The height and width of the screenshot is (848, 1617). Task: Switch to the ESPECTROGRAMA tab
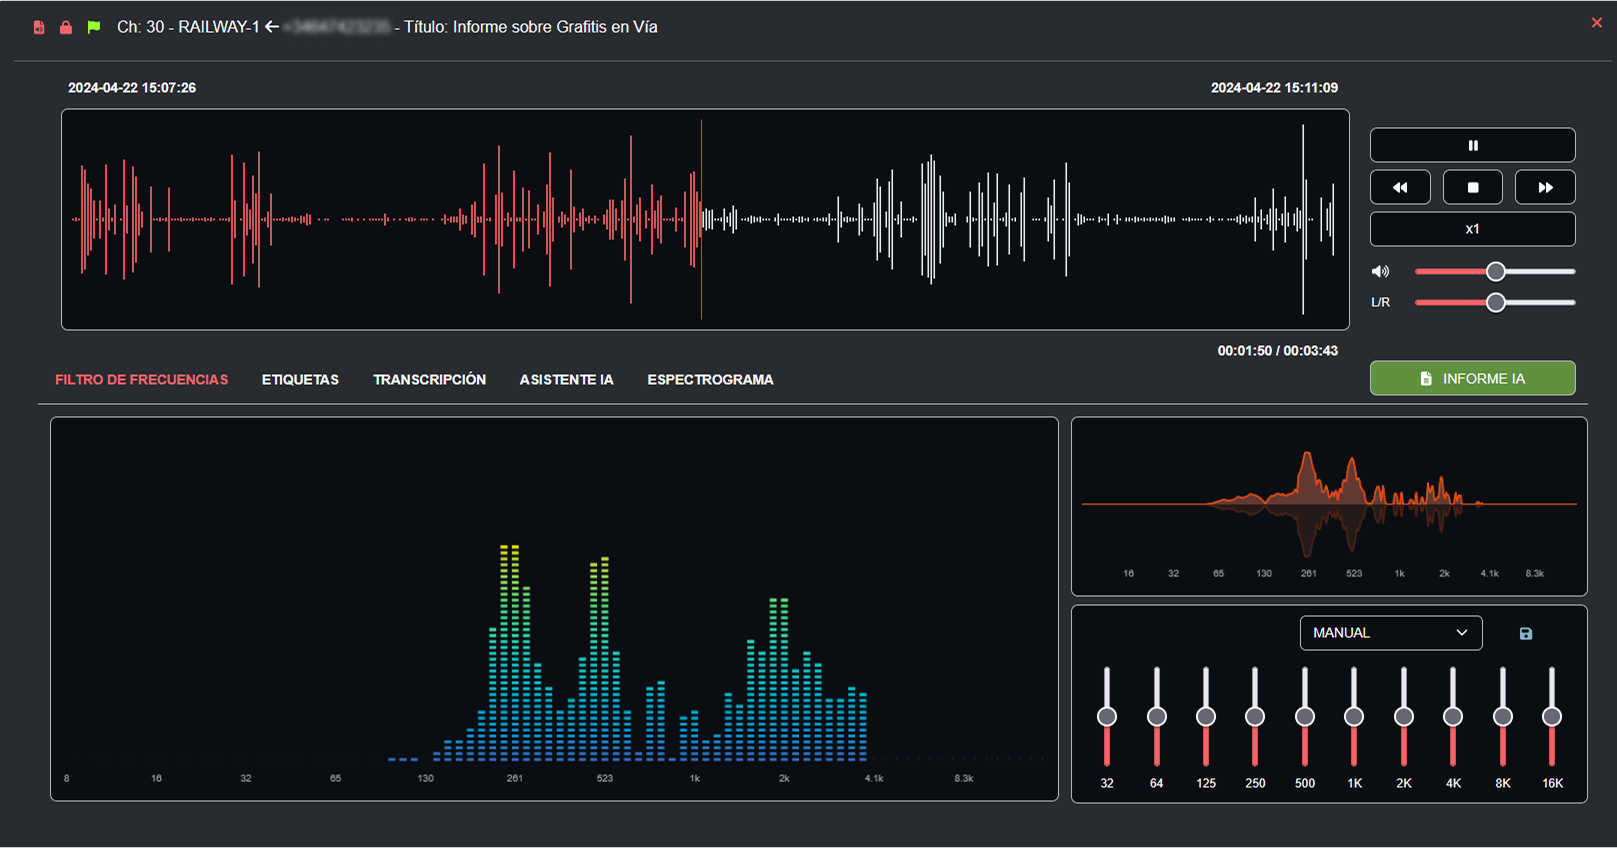point(710,380)
